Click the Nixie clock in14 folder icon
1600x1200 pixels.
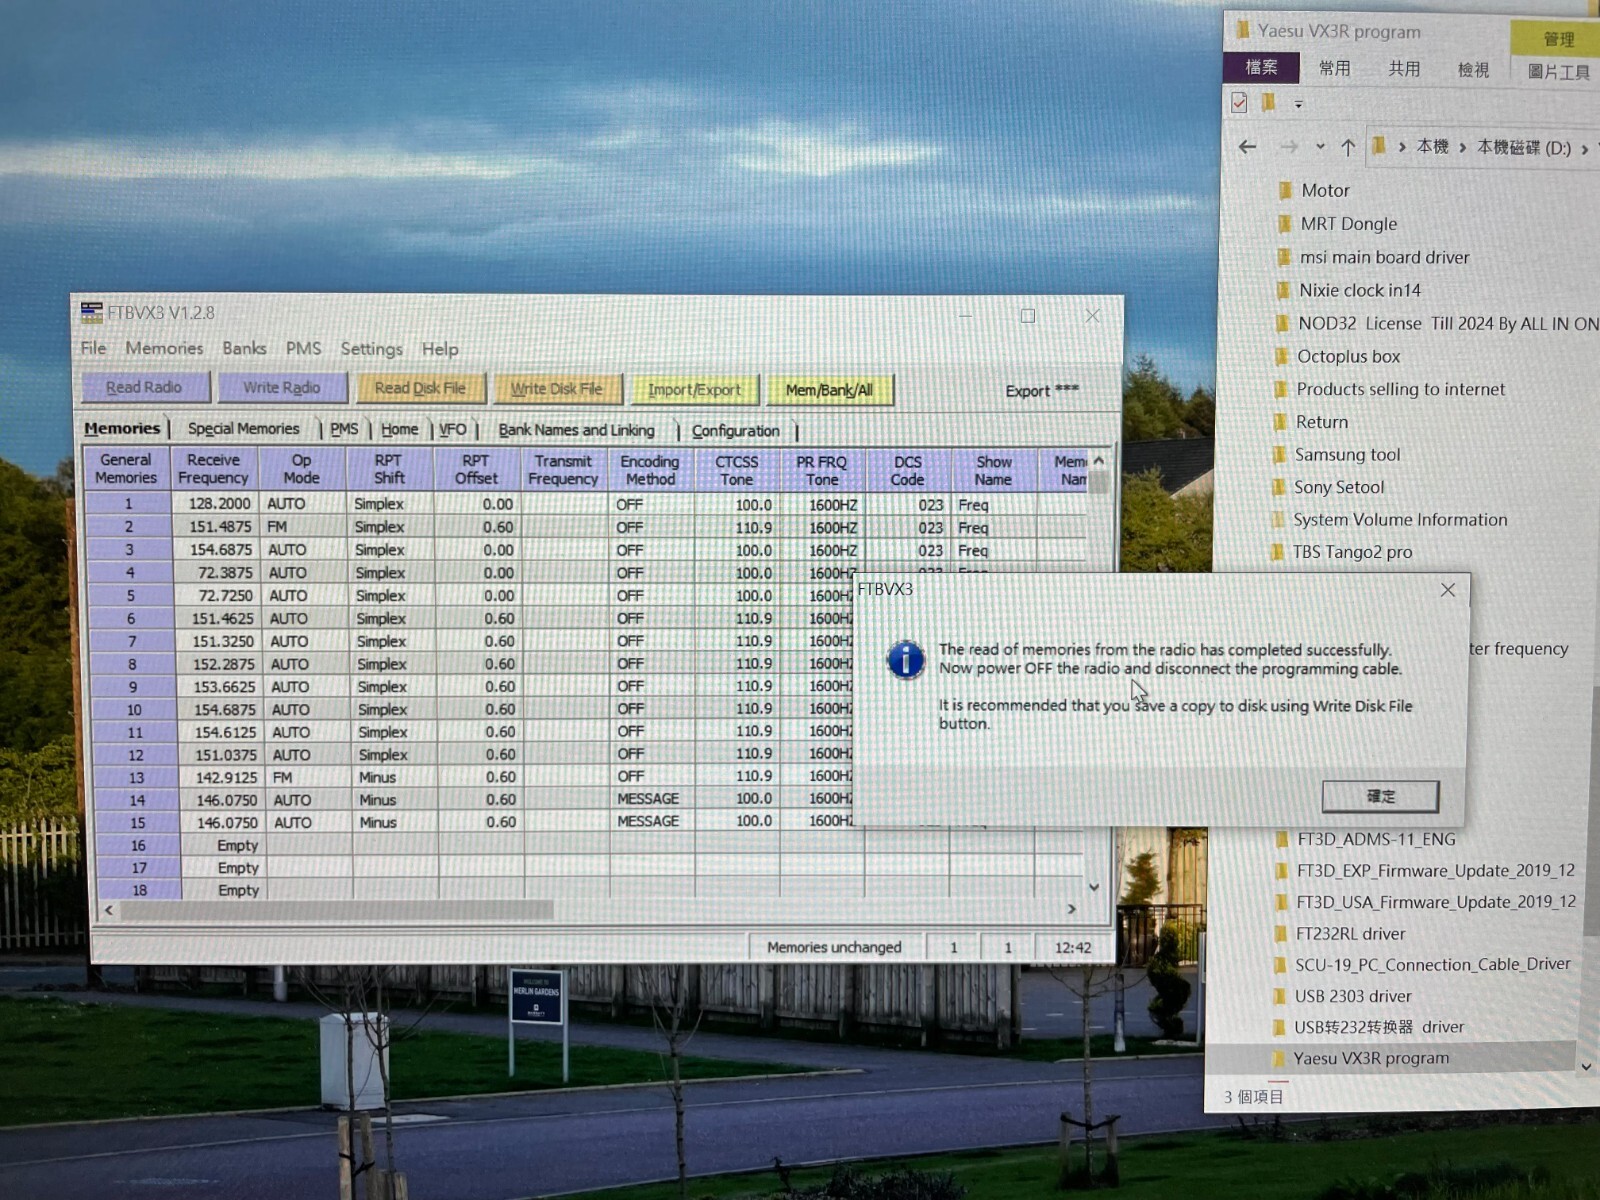tap(1283, 290)
